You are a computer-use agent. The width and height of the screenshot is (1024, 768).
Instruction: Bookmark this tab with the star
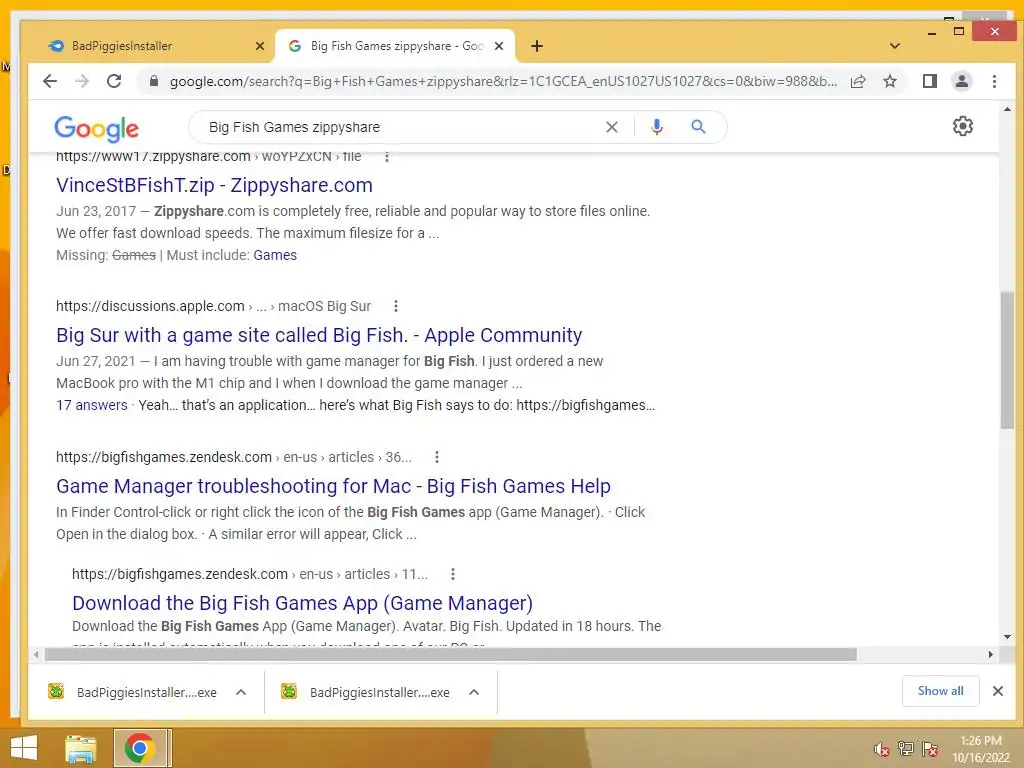tap(889, 81)
